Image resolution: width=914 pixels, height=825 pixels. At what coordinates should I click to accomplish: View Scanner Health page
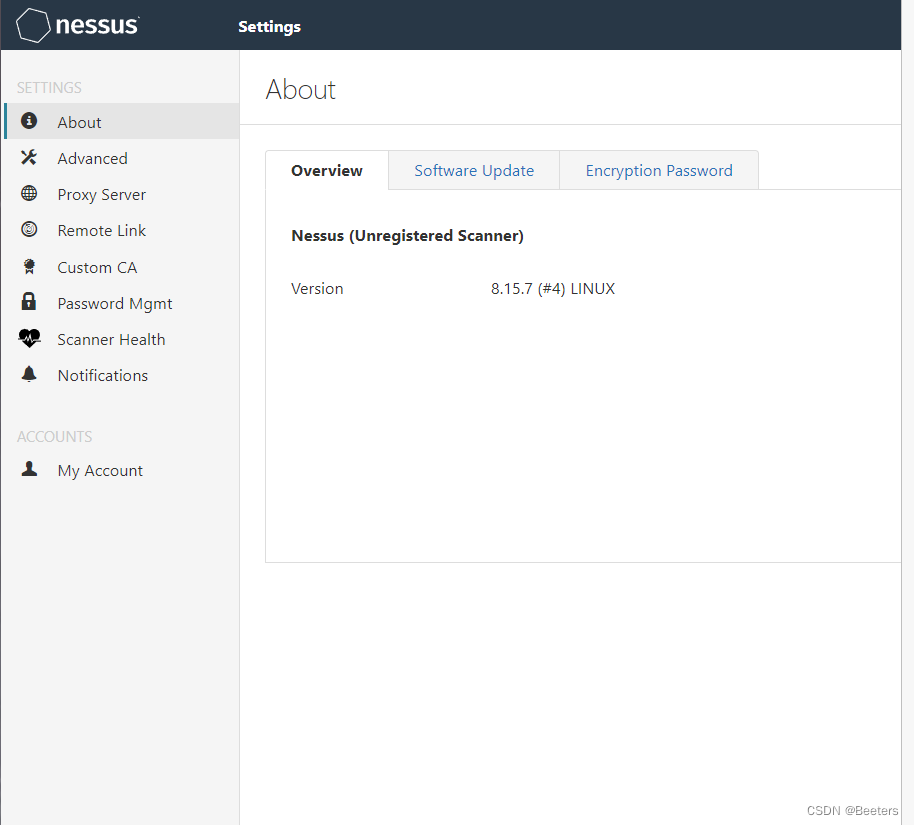point(122,339)
